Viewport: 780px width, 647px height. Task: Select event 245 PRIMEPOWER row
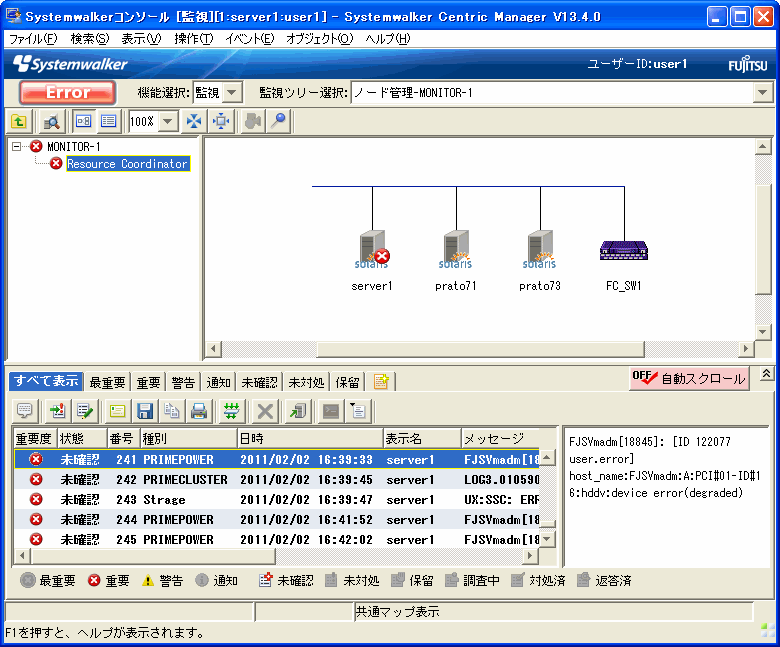[277, 539]
